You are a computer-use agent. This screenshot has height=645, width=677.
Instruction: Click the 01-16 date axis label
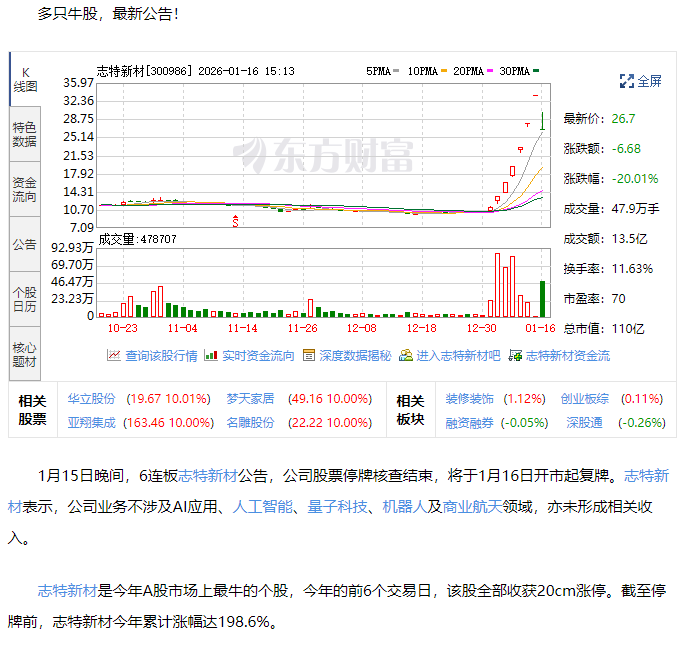pyautogui.click(x=540, y=329)
